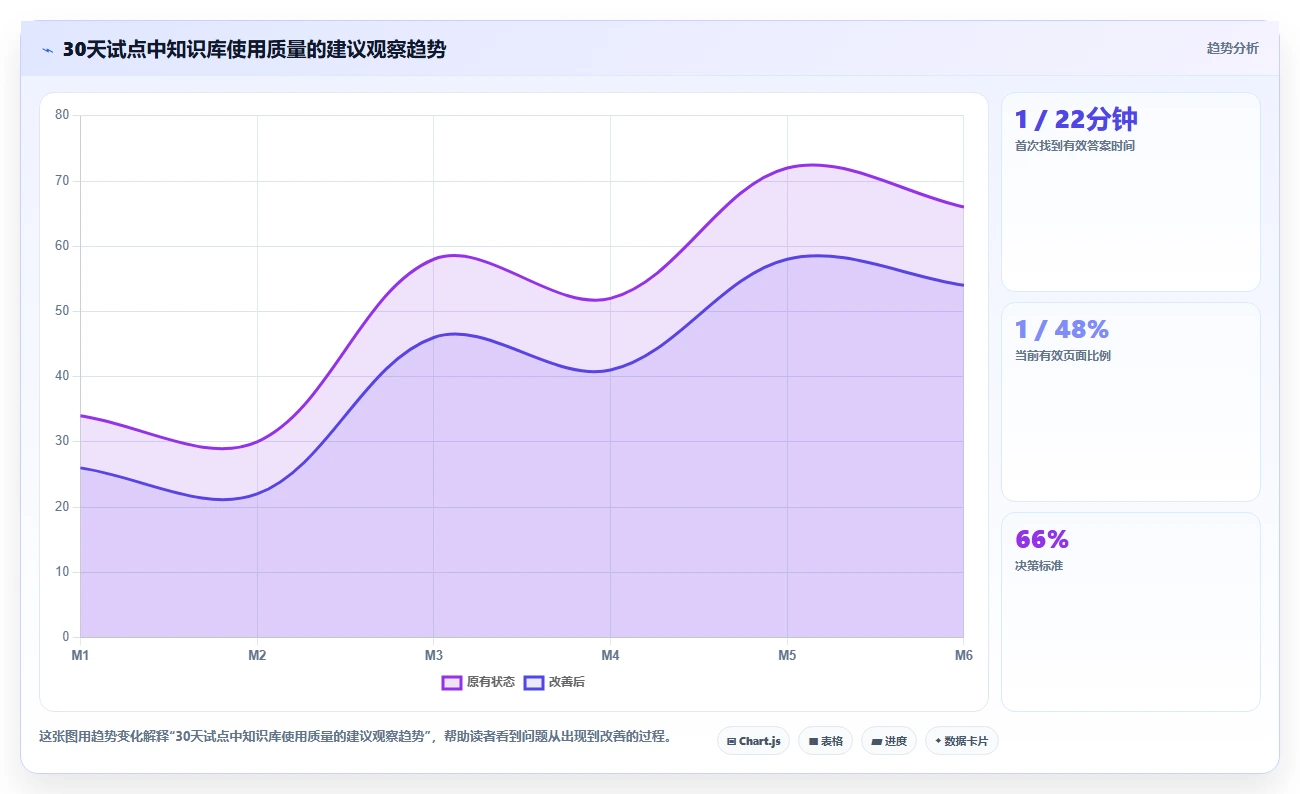The width and height of the screenshot is (1300, 794).
Task: Open the 1 / 48% metric card
Action: [1130, 402]
